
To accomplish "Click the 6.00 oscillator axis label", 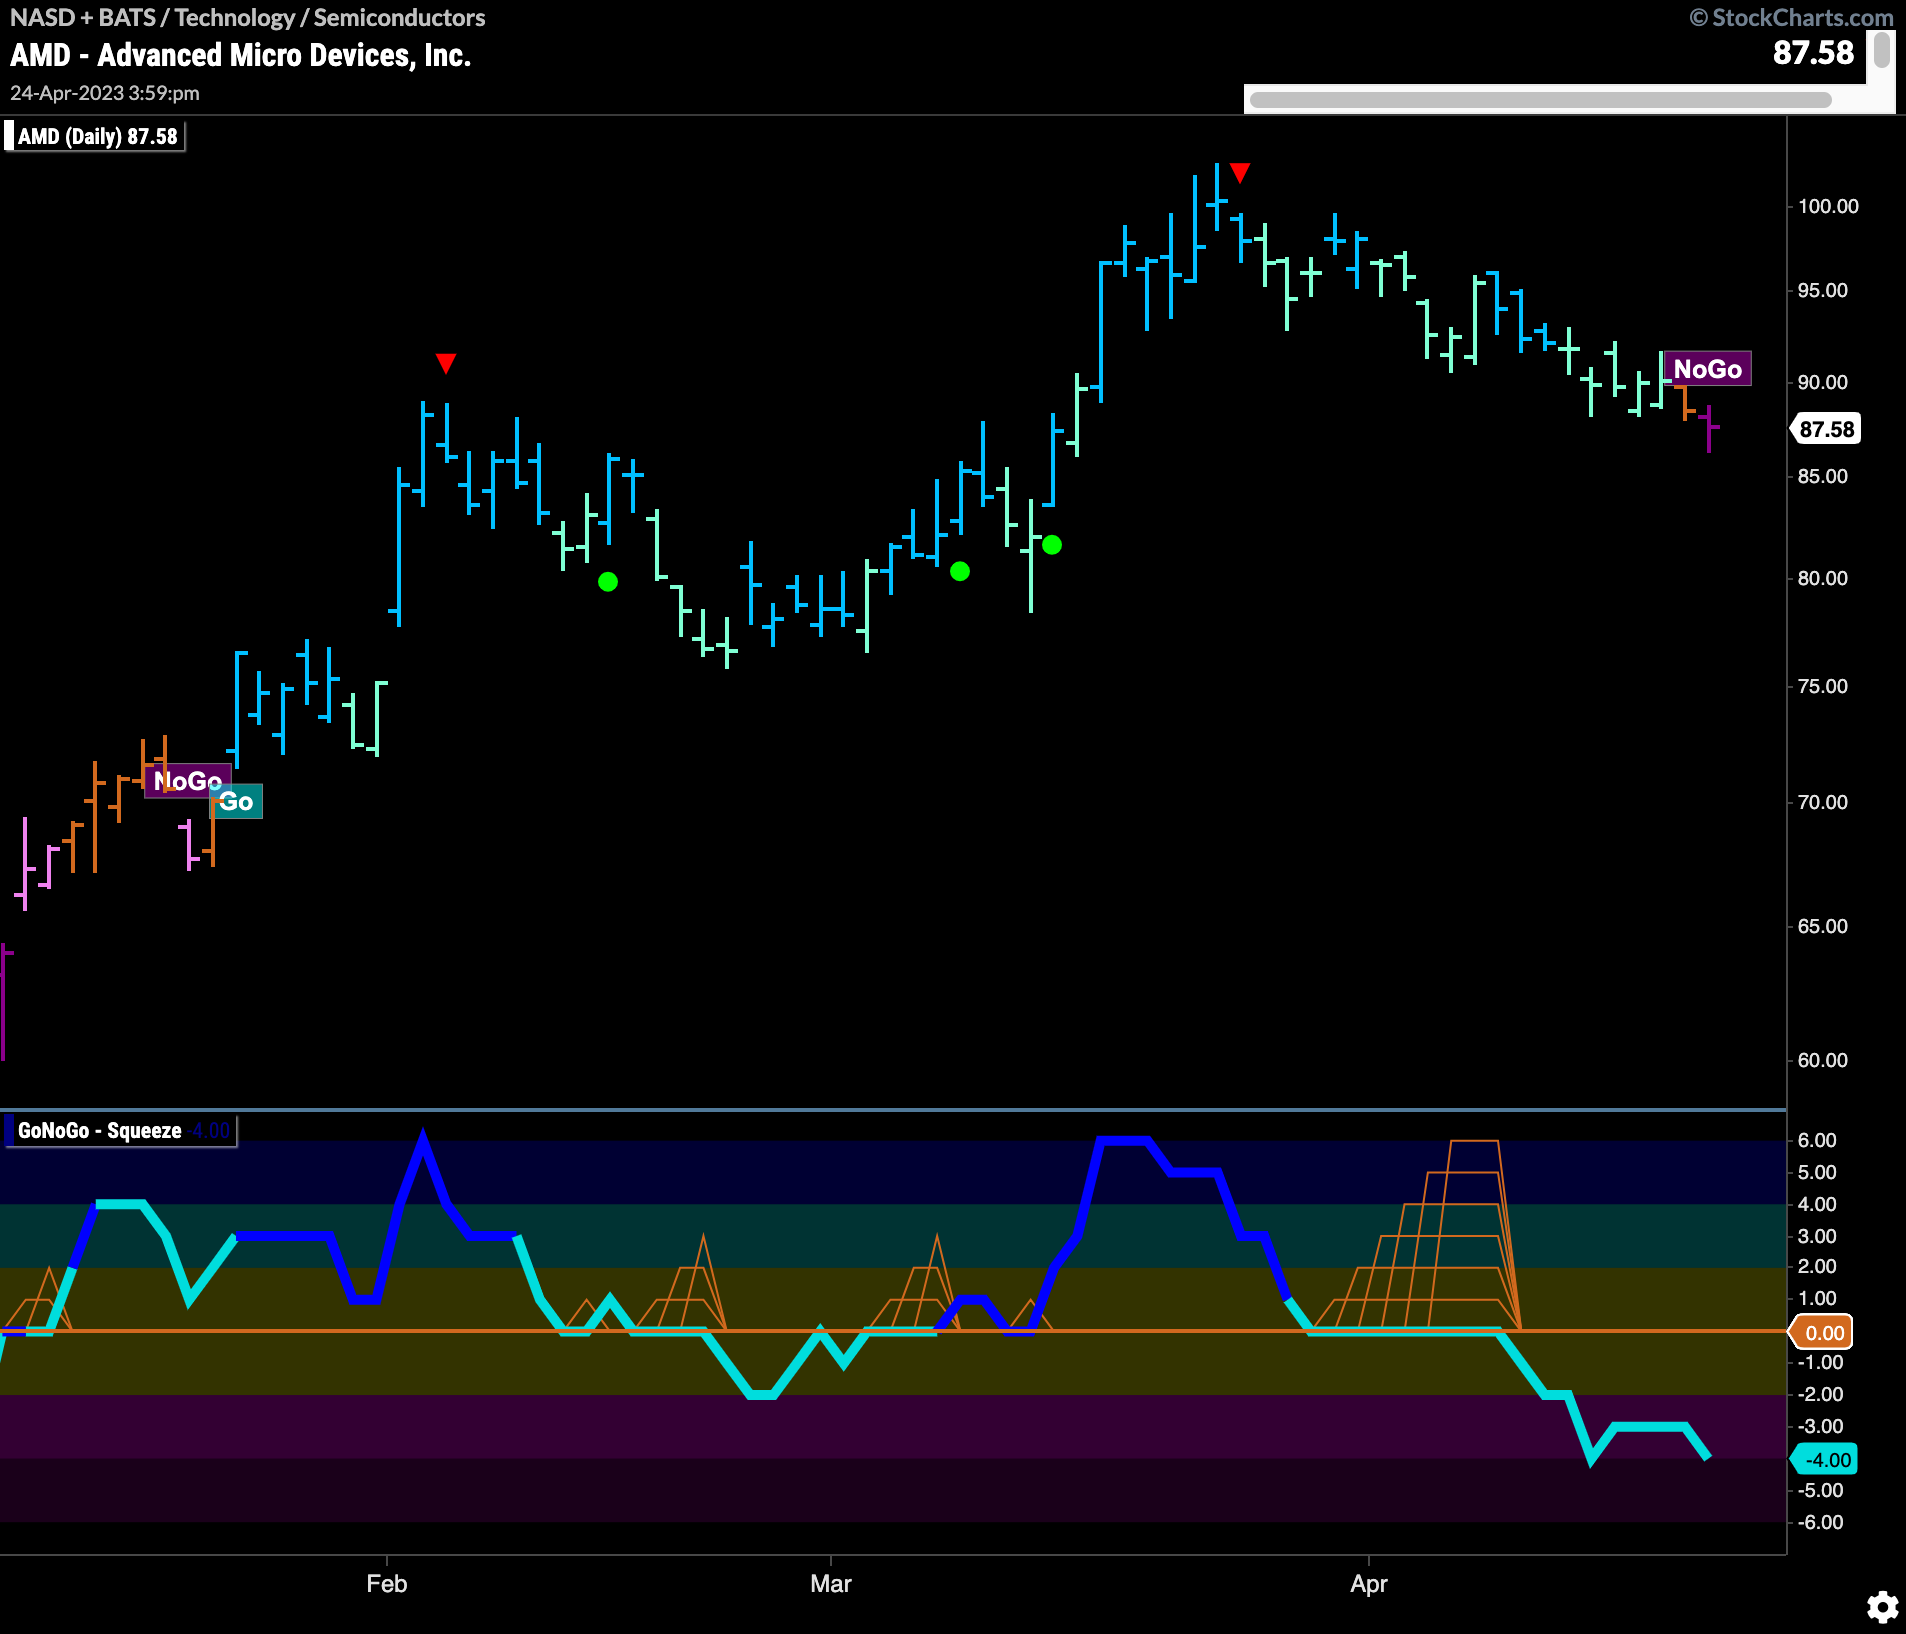I will 1817,1140.
